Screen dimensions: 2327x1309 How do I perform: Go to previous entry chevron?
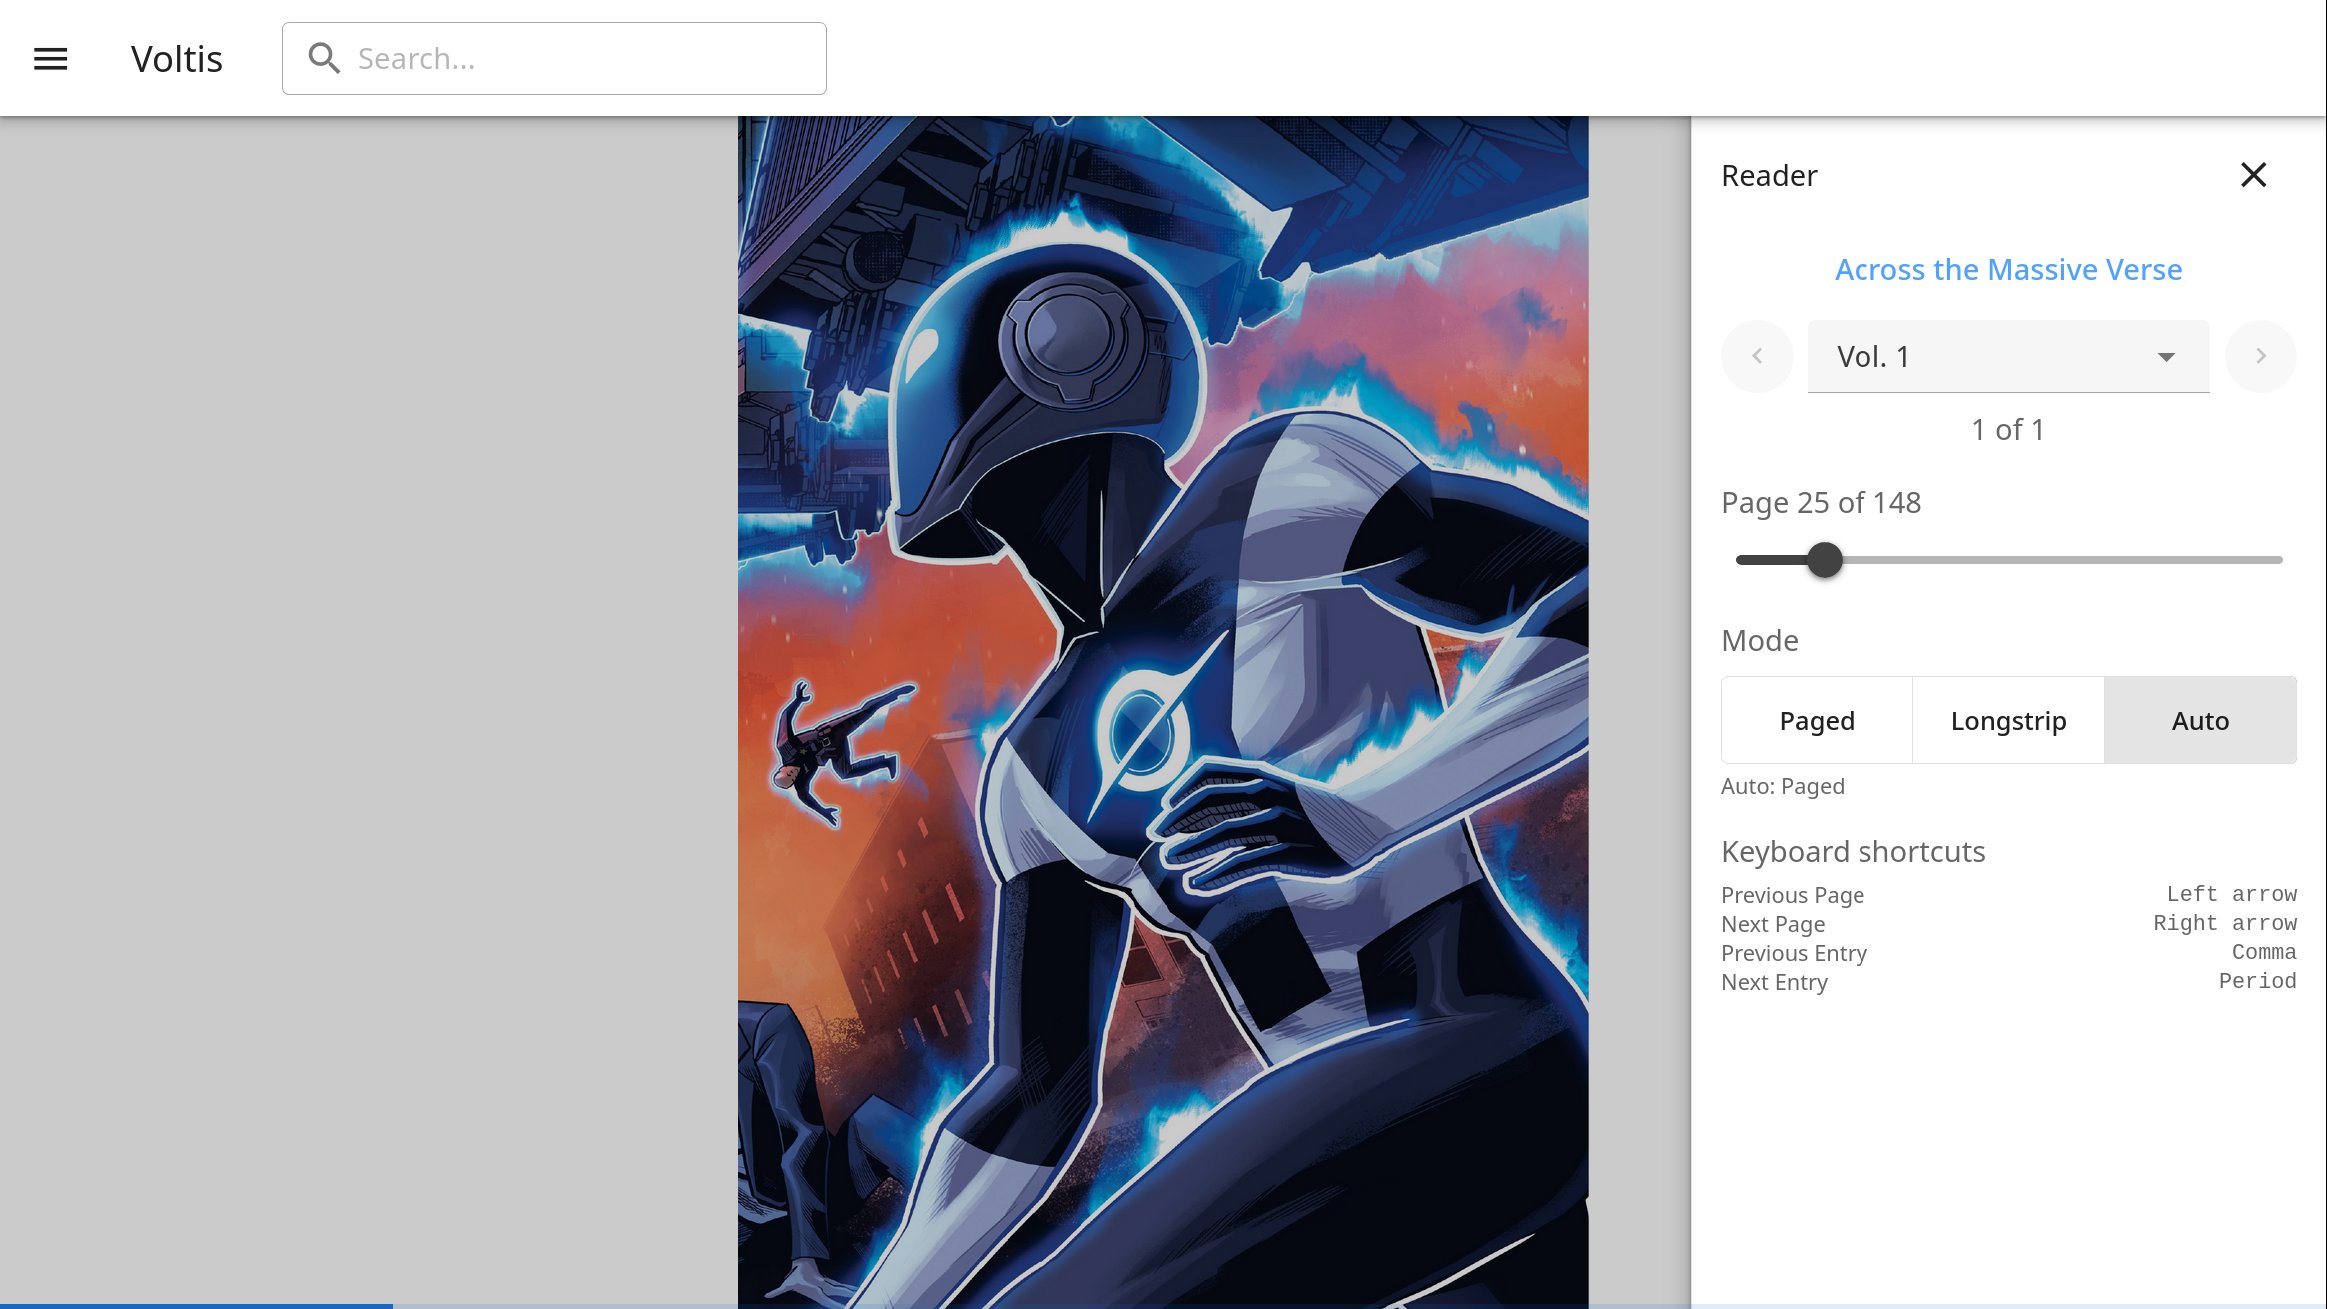pyautogui.click(x=1757, y=356)
